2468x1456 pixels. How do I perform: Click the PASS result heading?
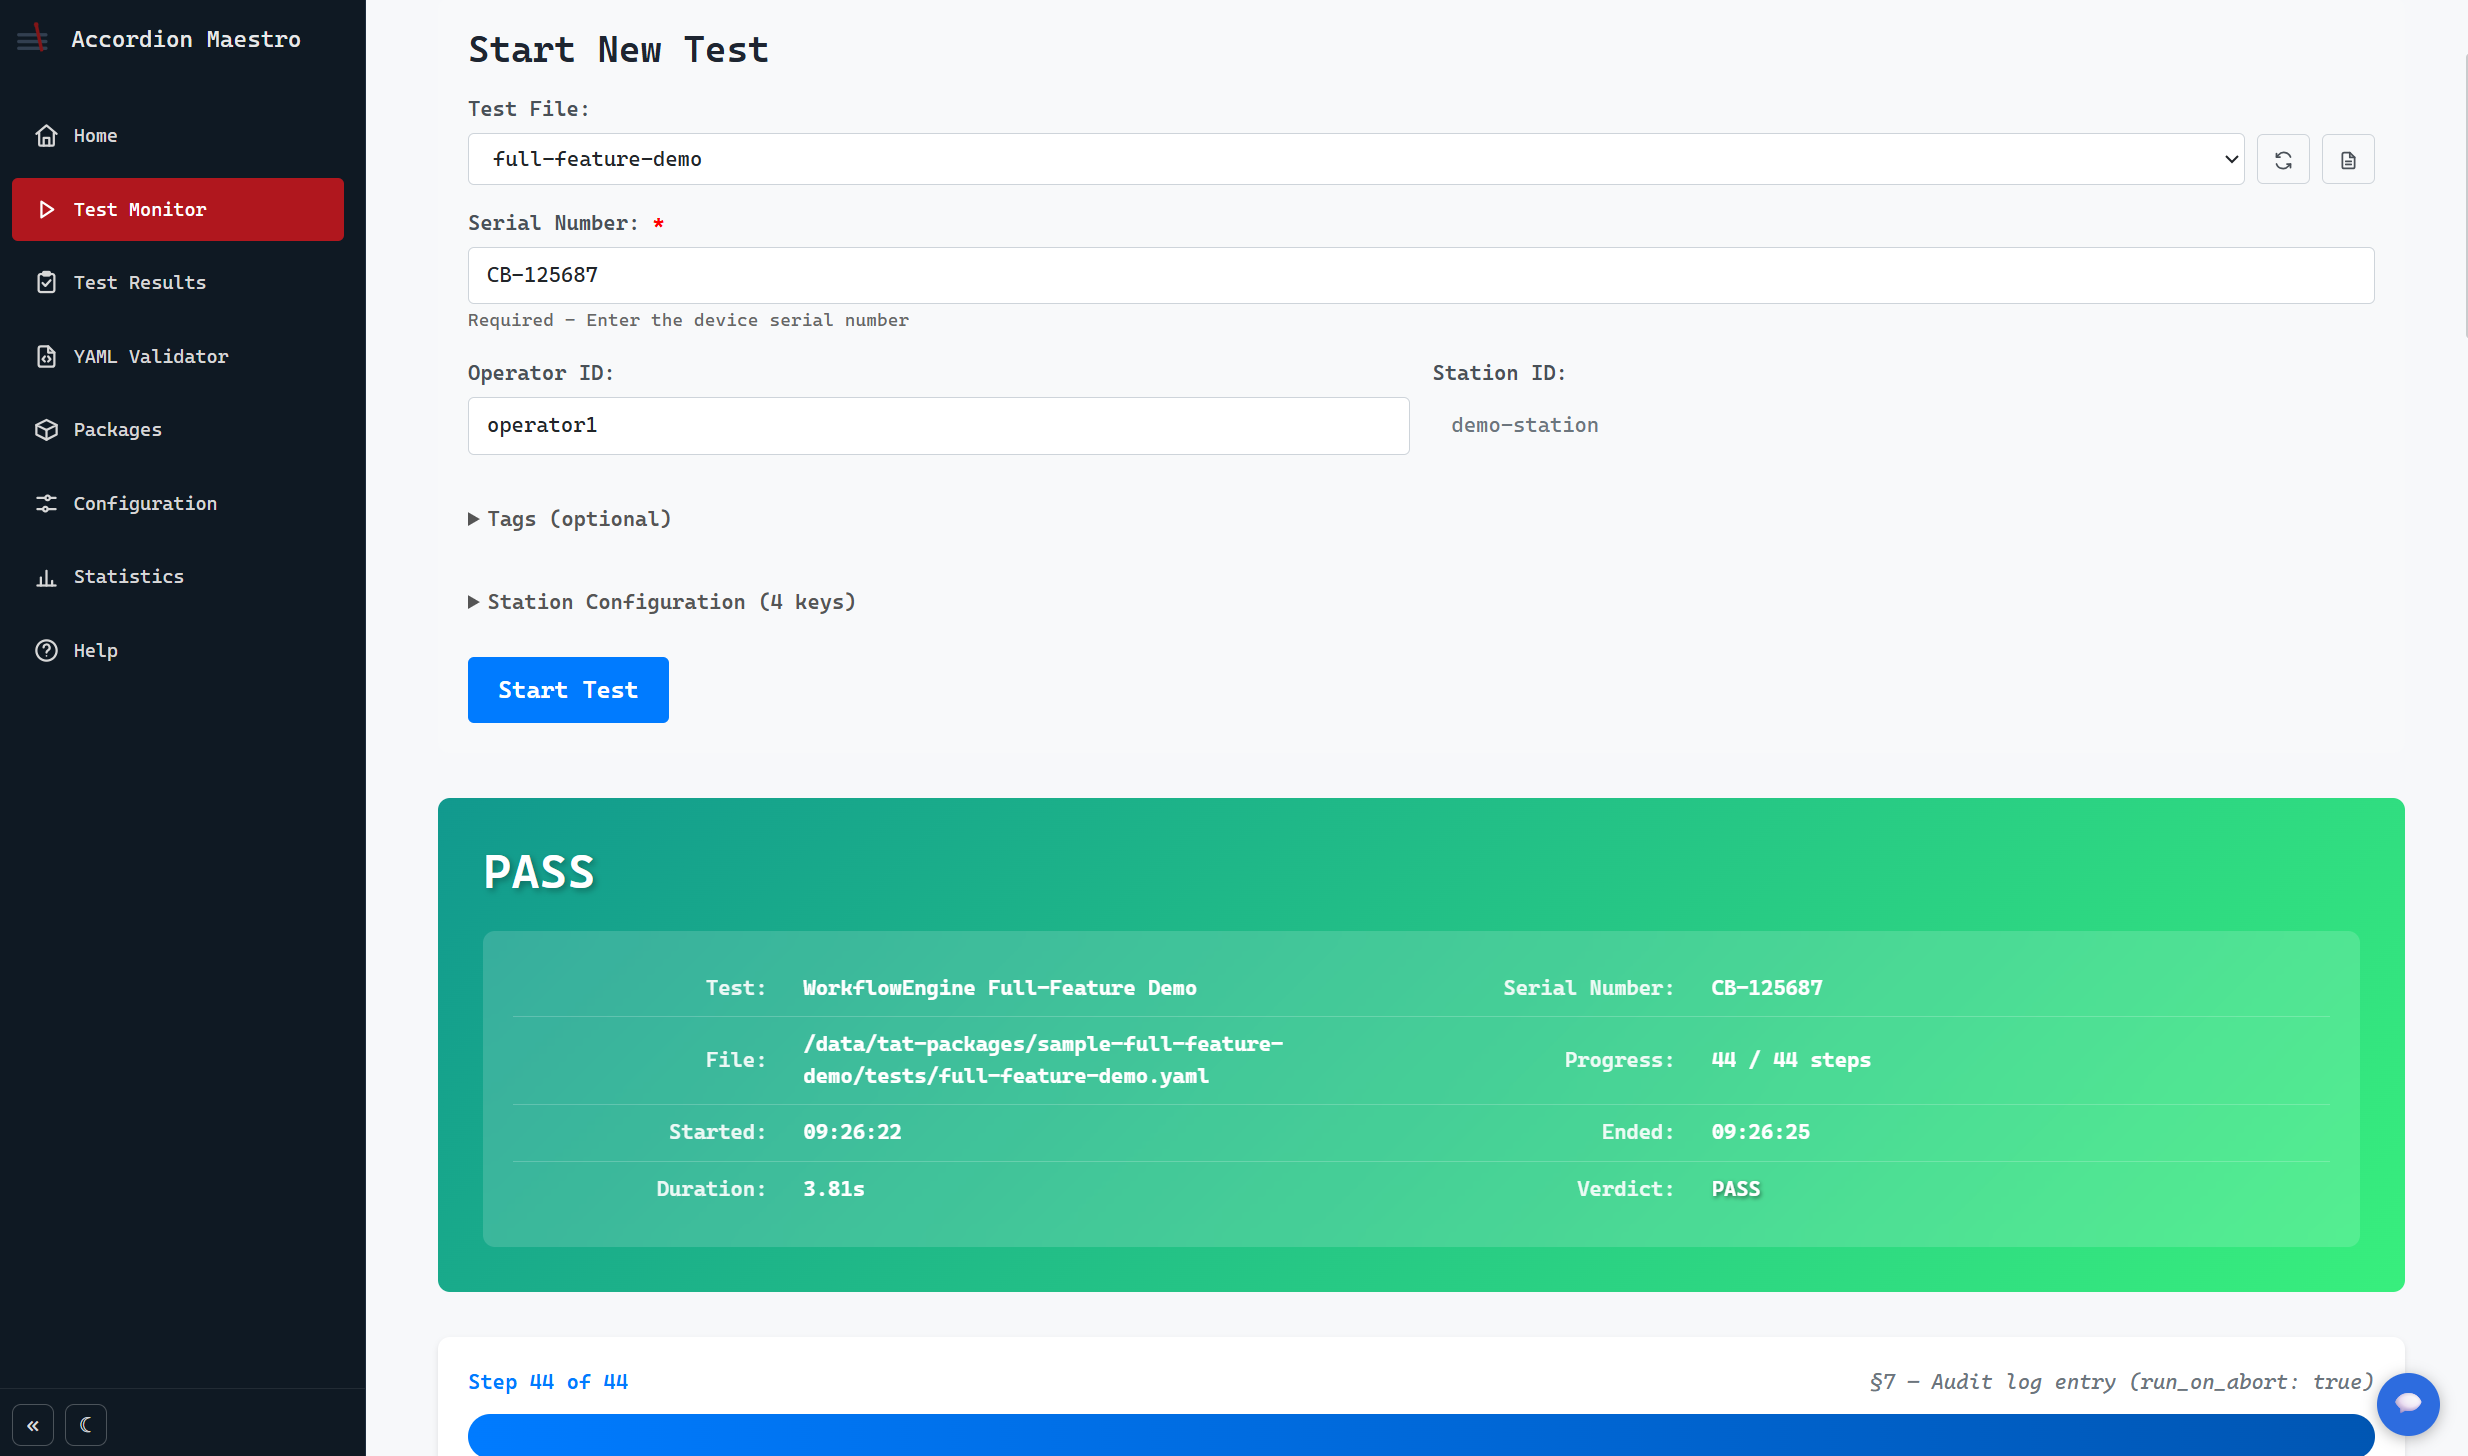coord(540,871)
